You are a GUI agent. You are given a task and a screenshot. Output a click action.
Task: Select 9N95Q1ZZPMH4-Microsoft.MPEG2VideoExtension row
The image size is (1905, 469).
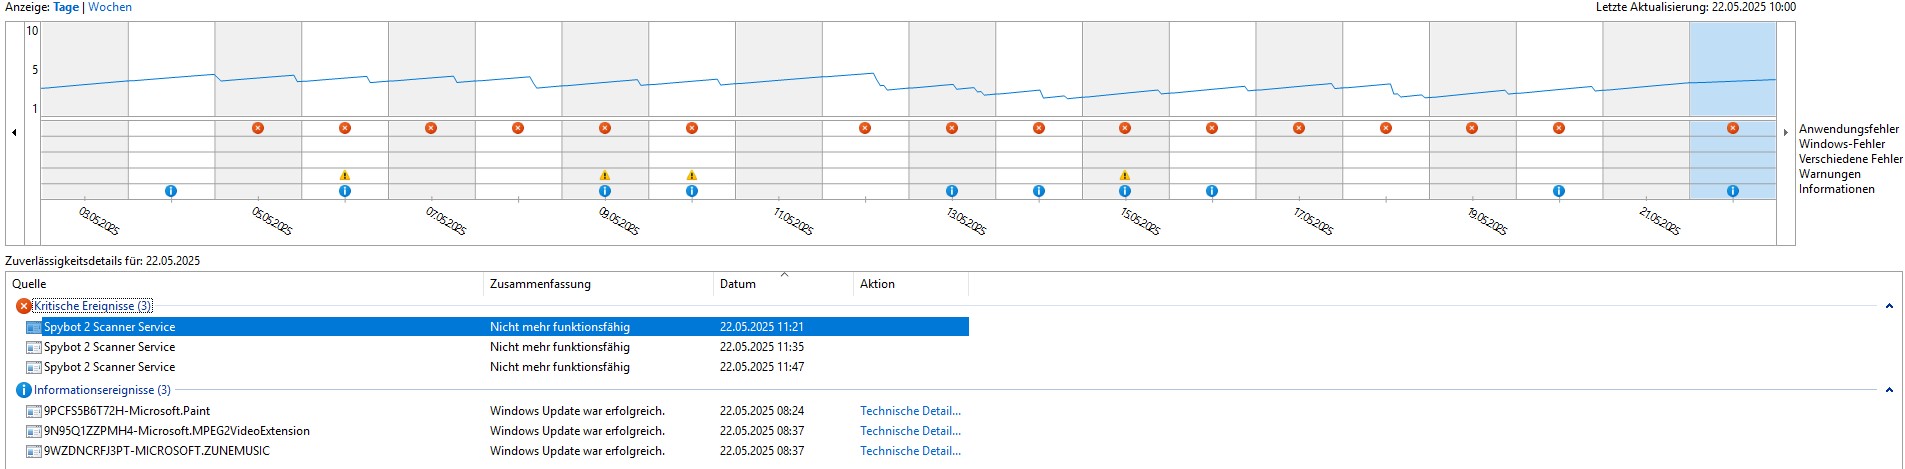(497, 431)
